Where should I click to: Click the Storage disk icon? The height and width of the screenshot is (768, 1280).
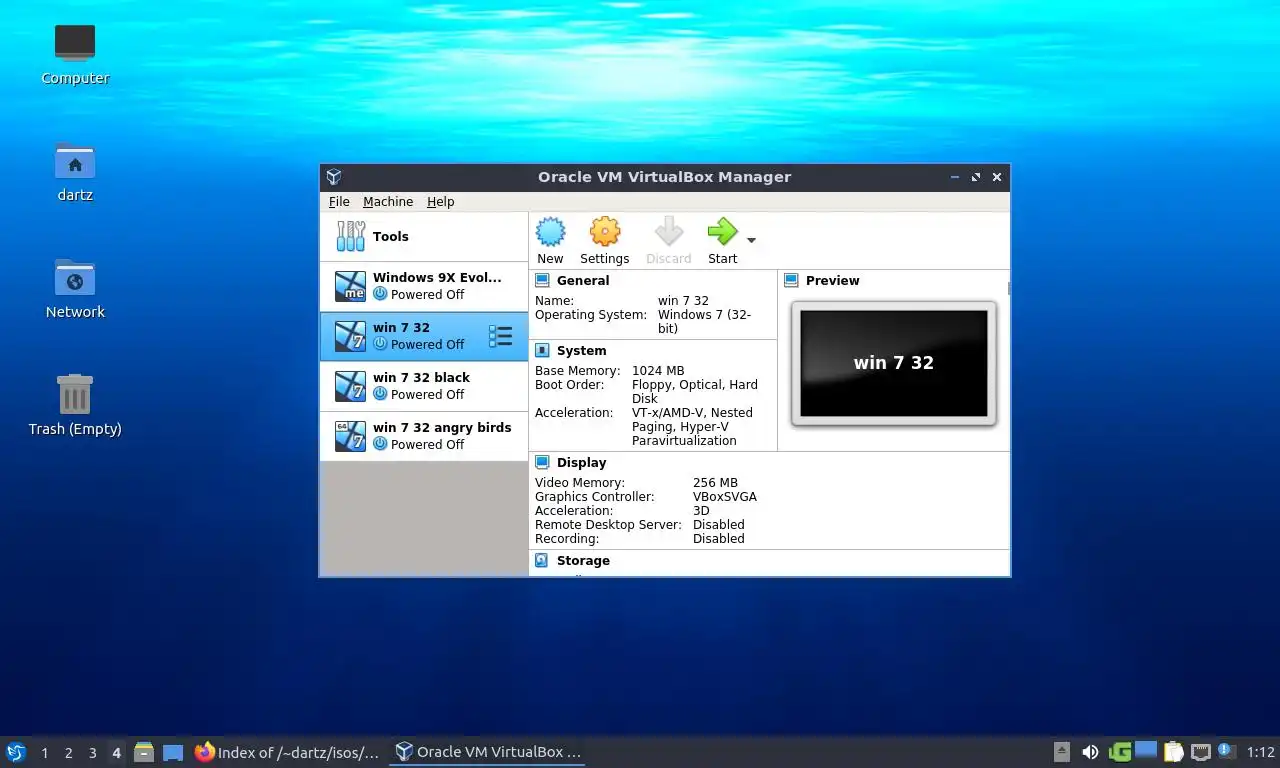(542, 561)
